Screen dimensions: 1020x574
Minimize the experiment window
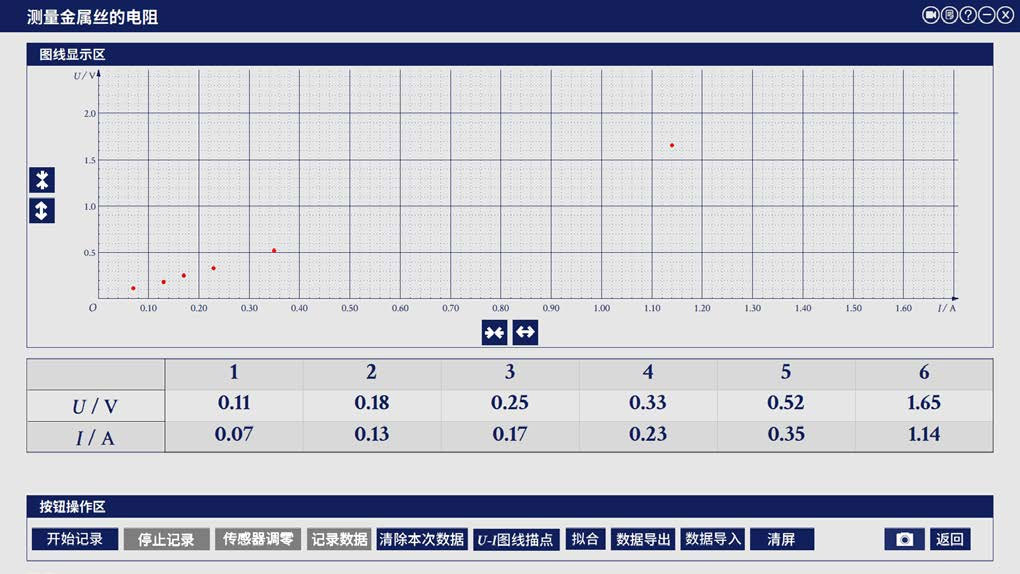[x=986, y=15]
